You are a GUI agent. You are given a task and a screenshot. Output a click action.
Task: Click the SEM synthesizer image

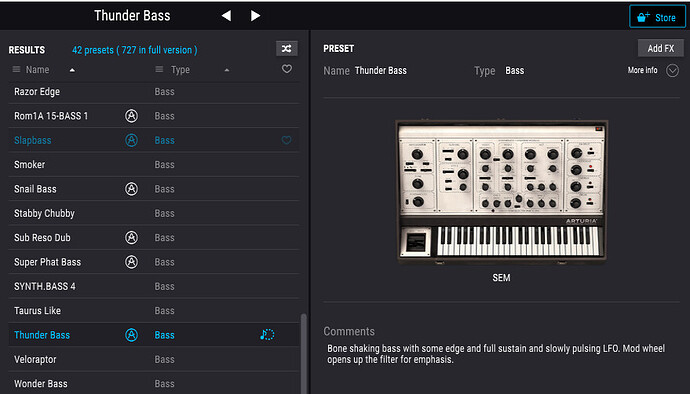501,191
